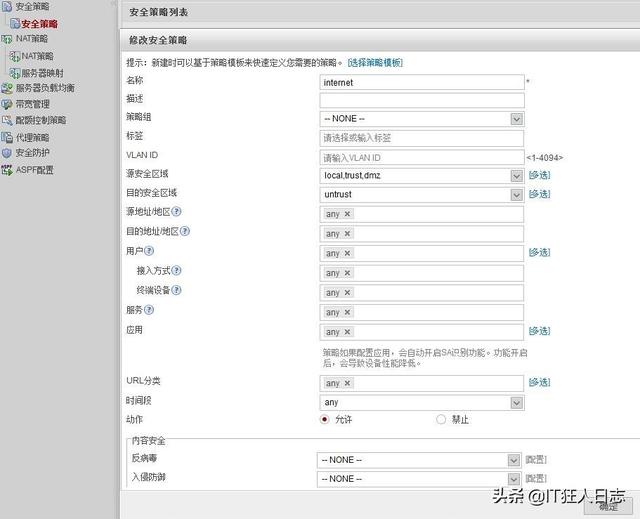The width and height of the screenshot is (640, 519).
Task: Remove the any tag in 用户 field
Action: (347, 253)
